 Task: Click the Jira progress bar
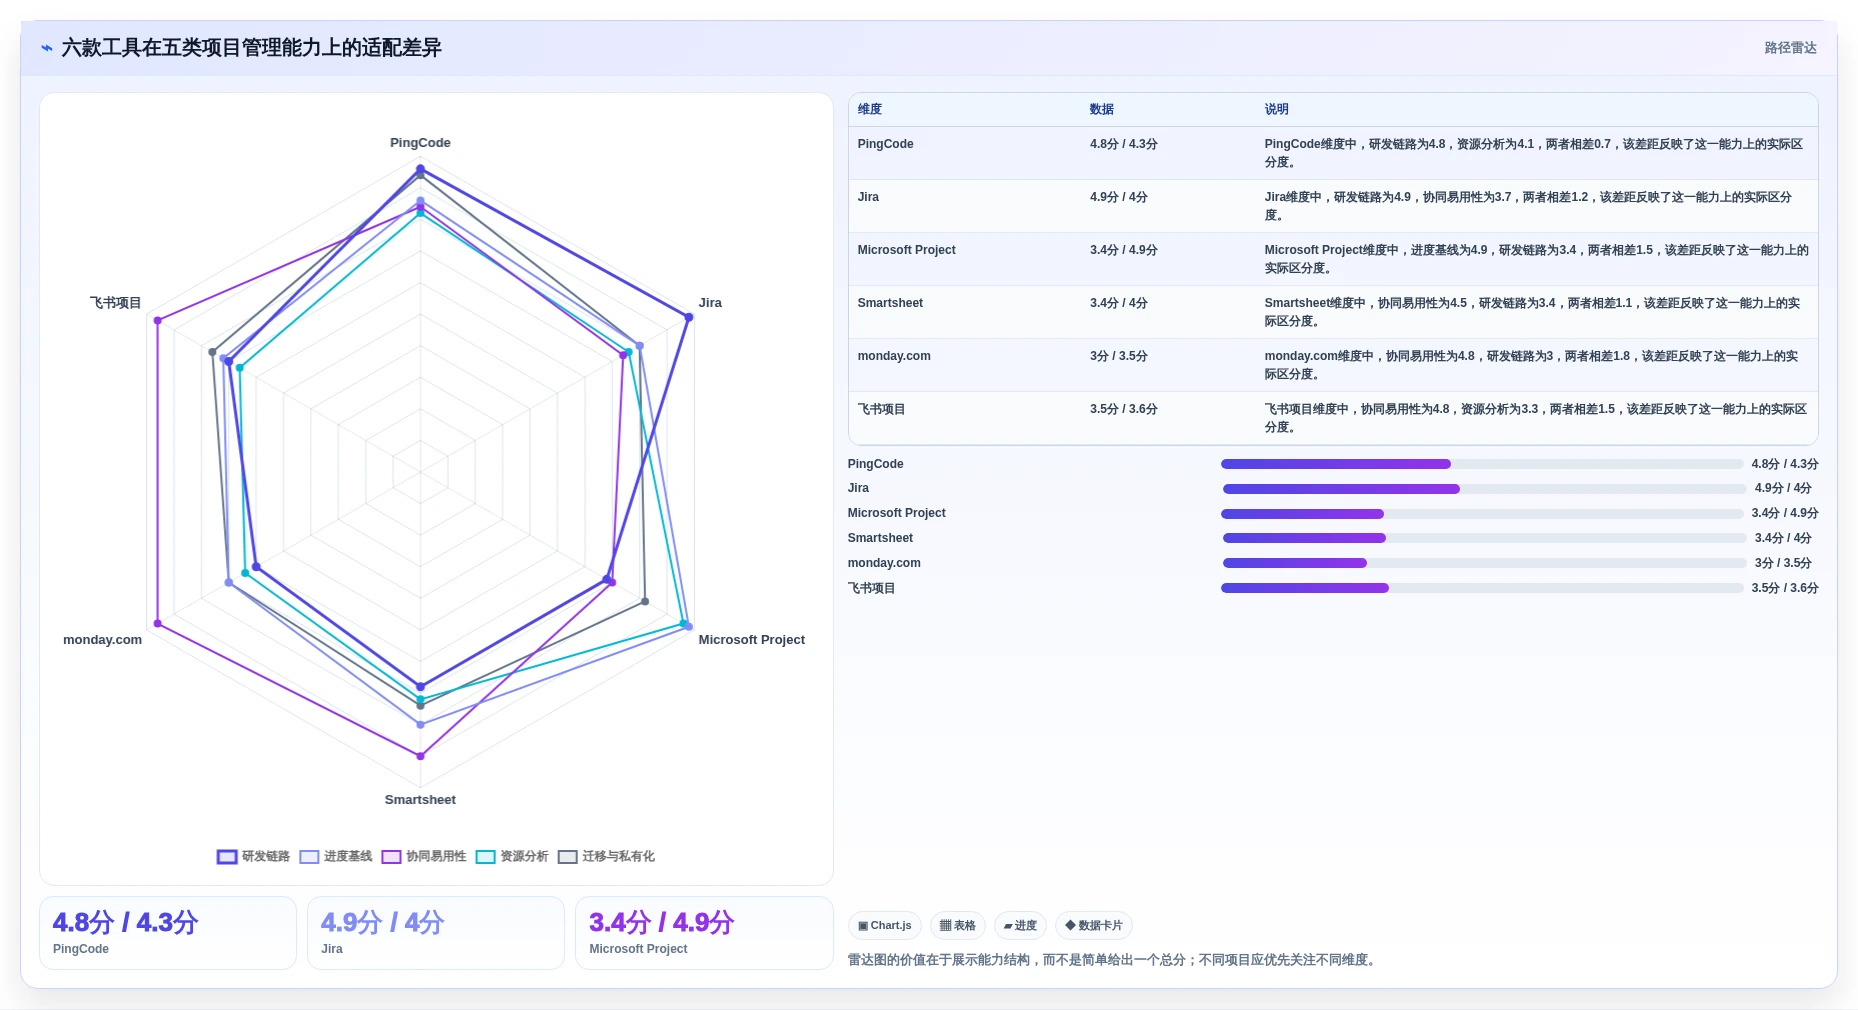point(1484,489)
